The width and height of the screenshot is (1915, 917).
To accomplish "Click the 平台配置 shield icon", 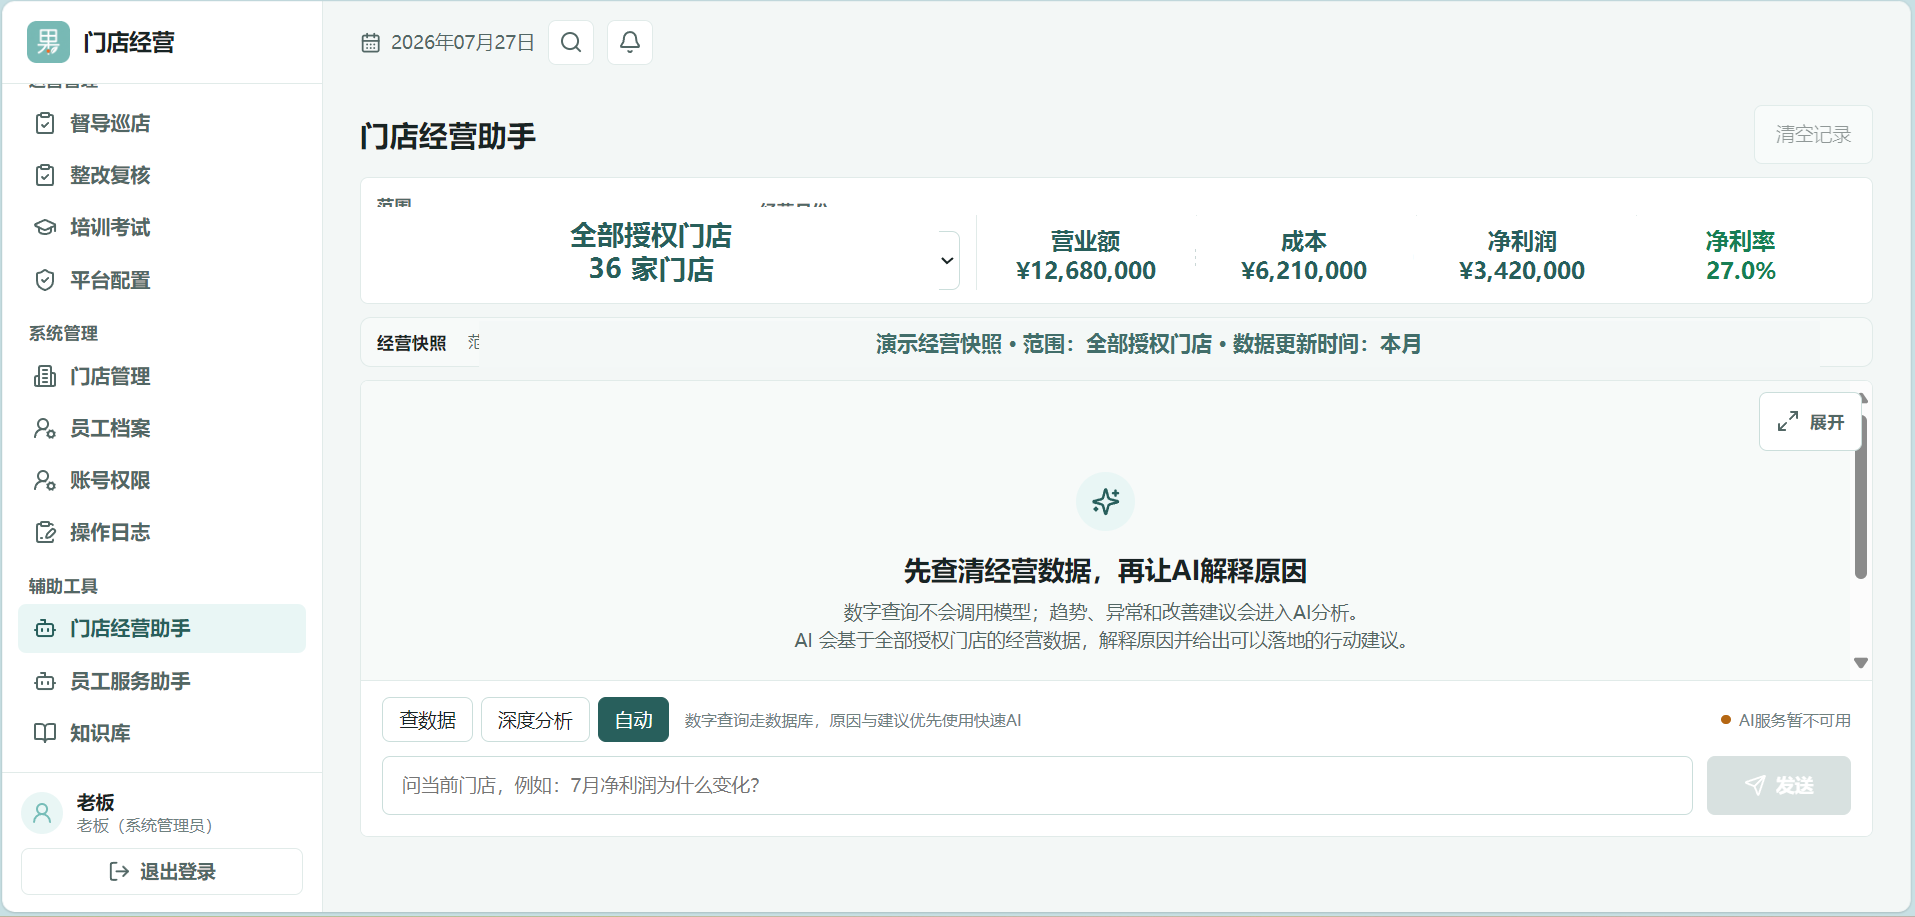I will (x=45, y=280).
